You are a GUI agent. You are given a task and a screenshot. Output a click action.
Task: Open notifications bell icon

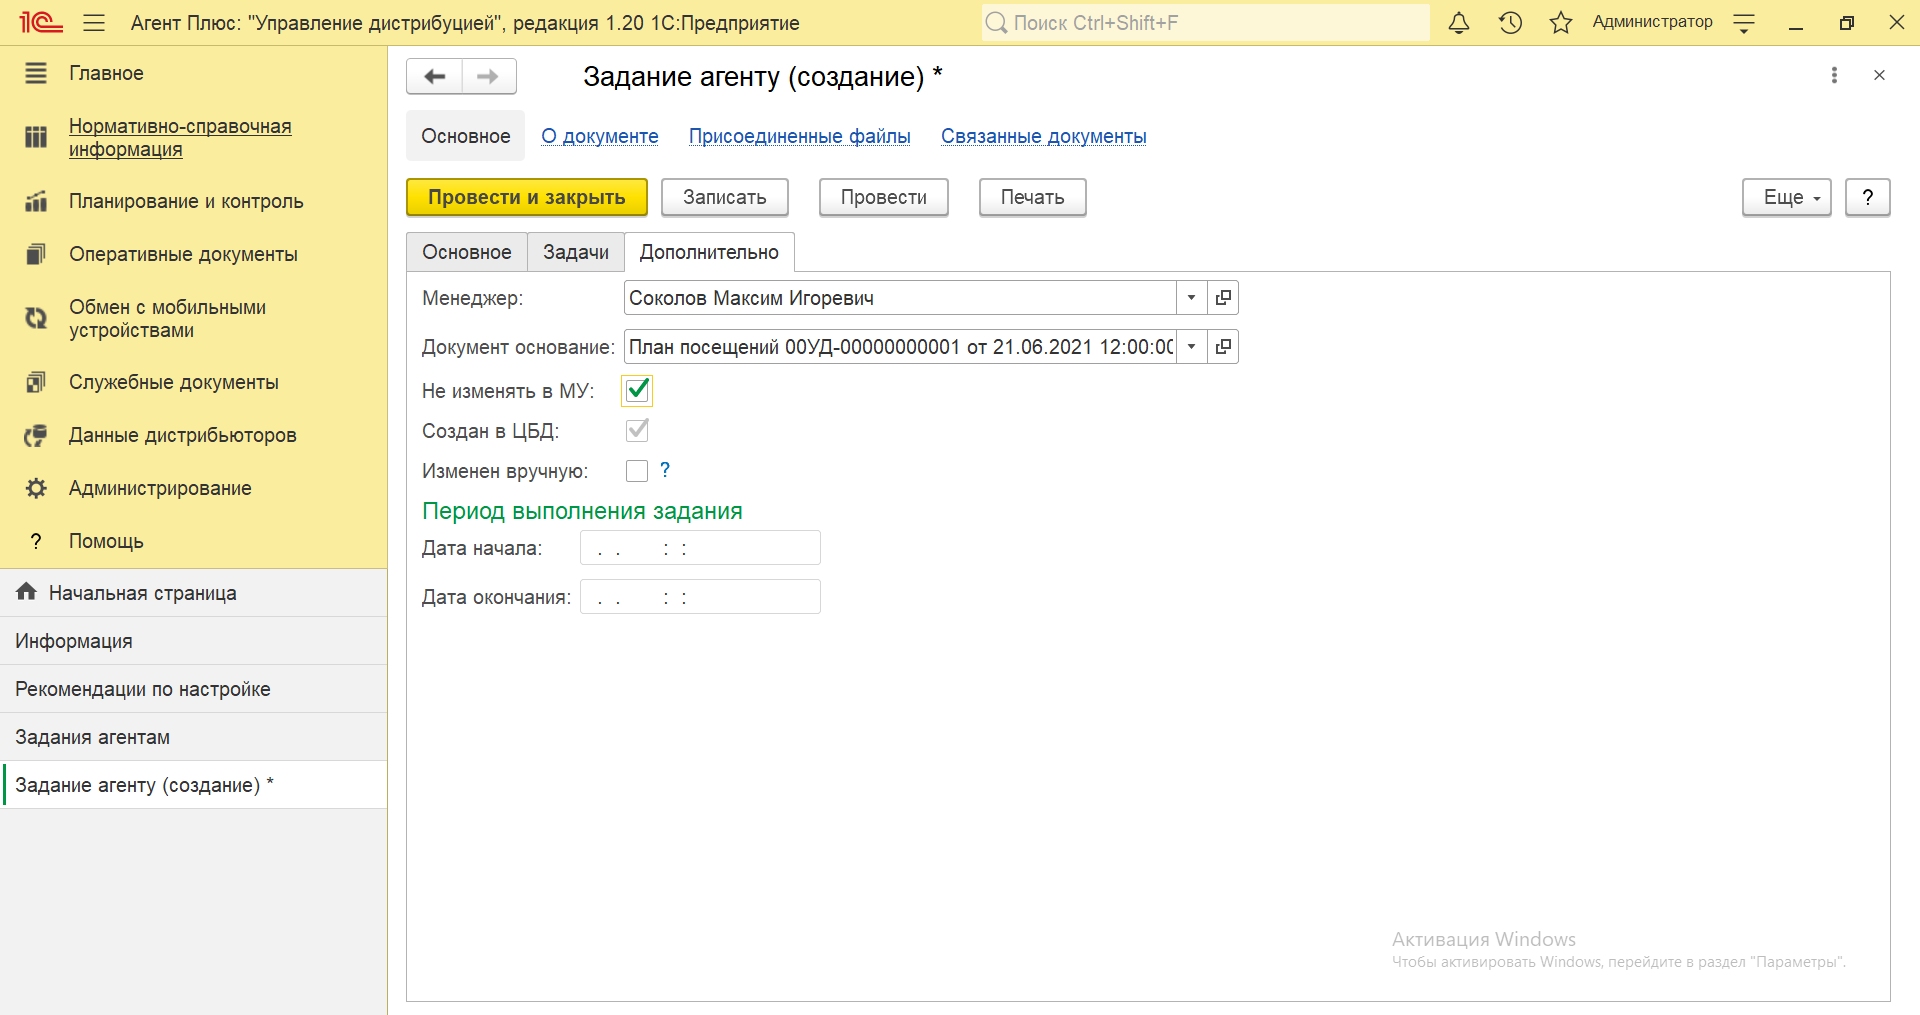tap(1459, 22)
